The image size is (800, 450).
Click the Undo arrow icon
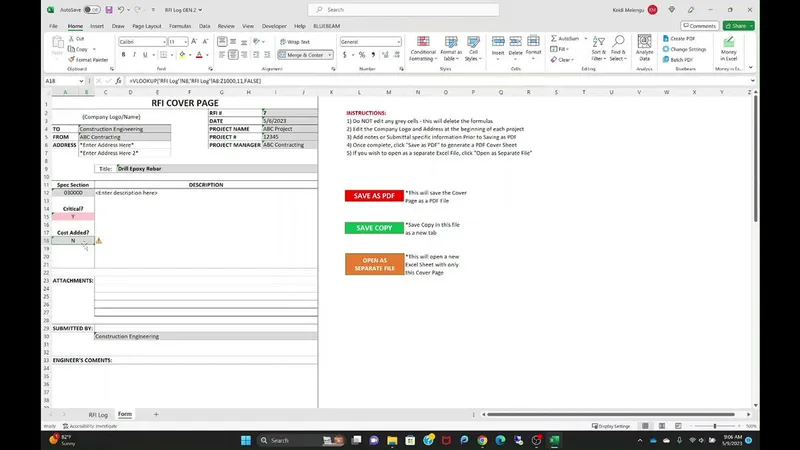tap(121, 10)
